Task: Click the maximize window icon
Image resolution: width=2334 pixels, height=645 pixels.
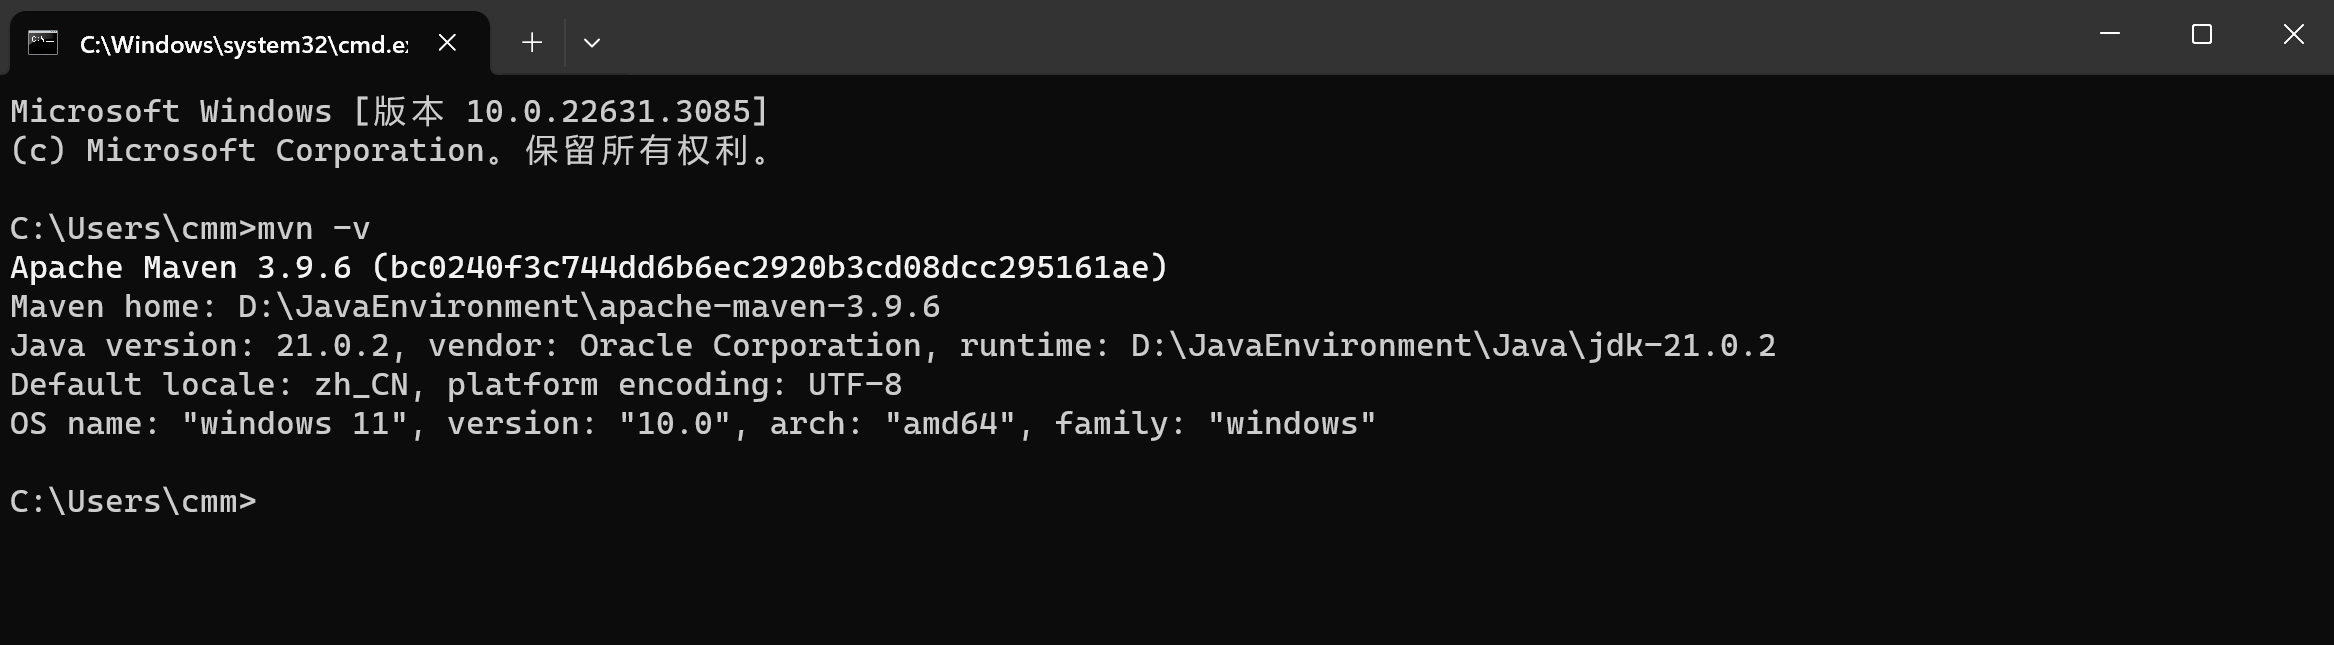Action: [x=2201, y=33]
